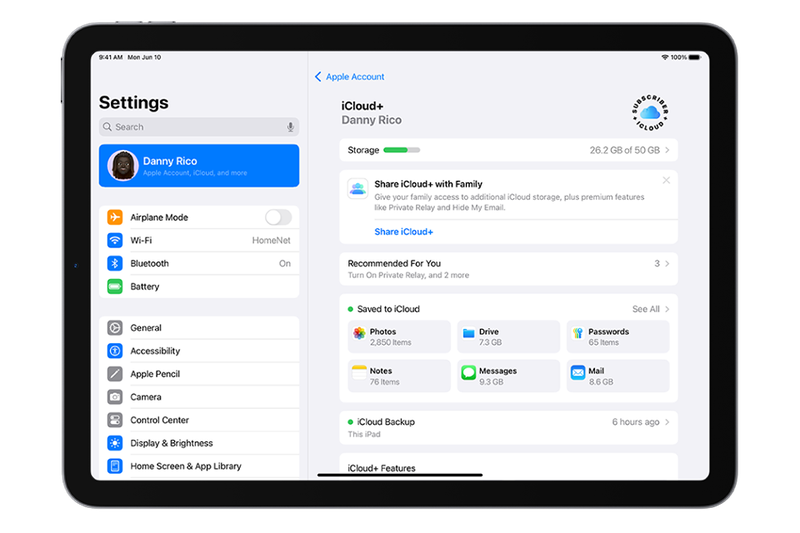800x533 pixels.
Task: Tap the Wi-Fi status bar indicator
Action: click(665, 57)
